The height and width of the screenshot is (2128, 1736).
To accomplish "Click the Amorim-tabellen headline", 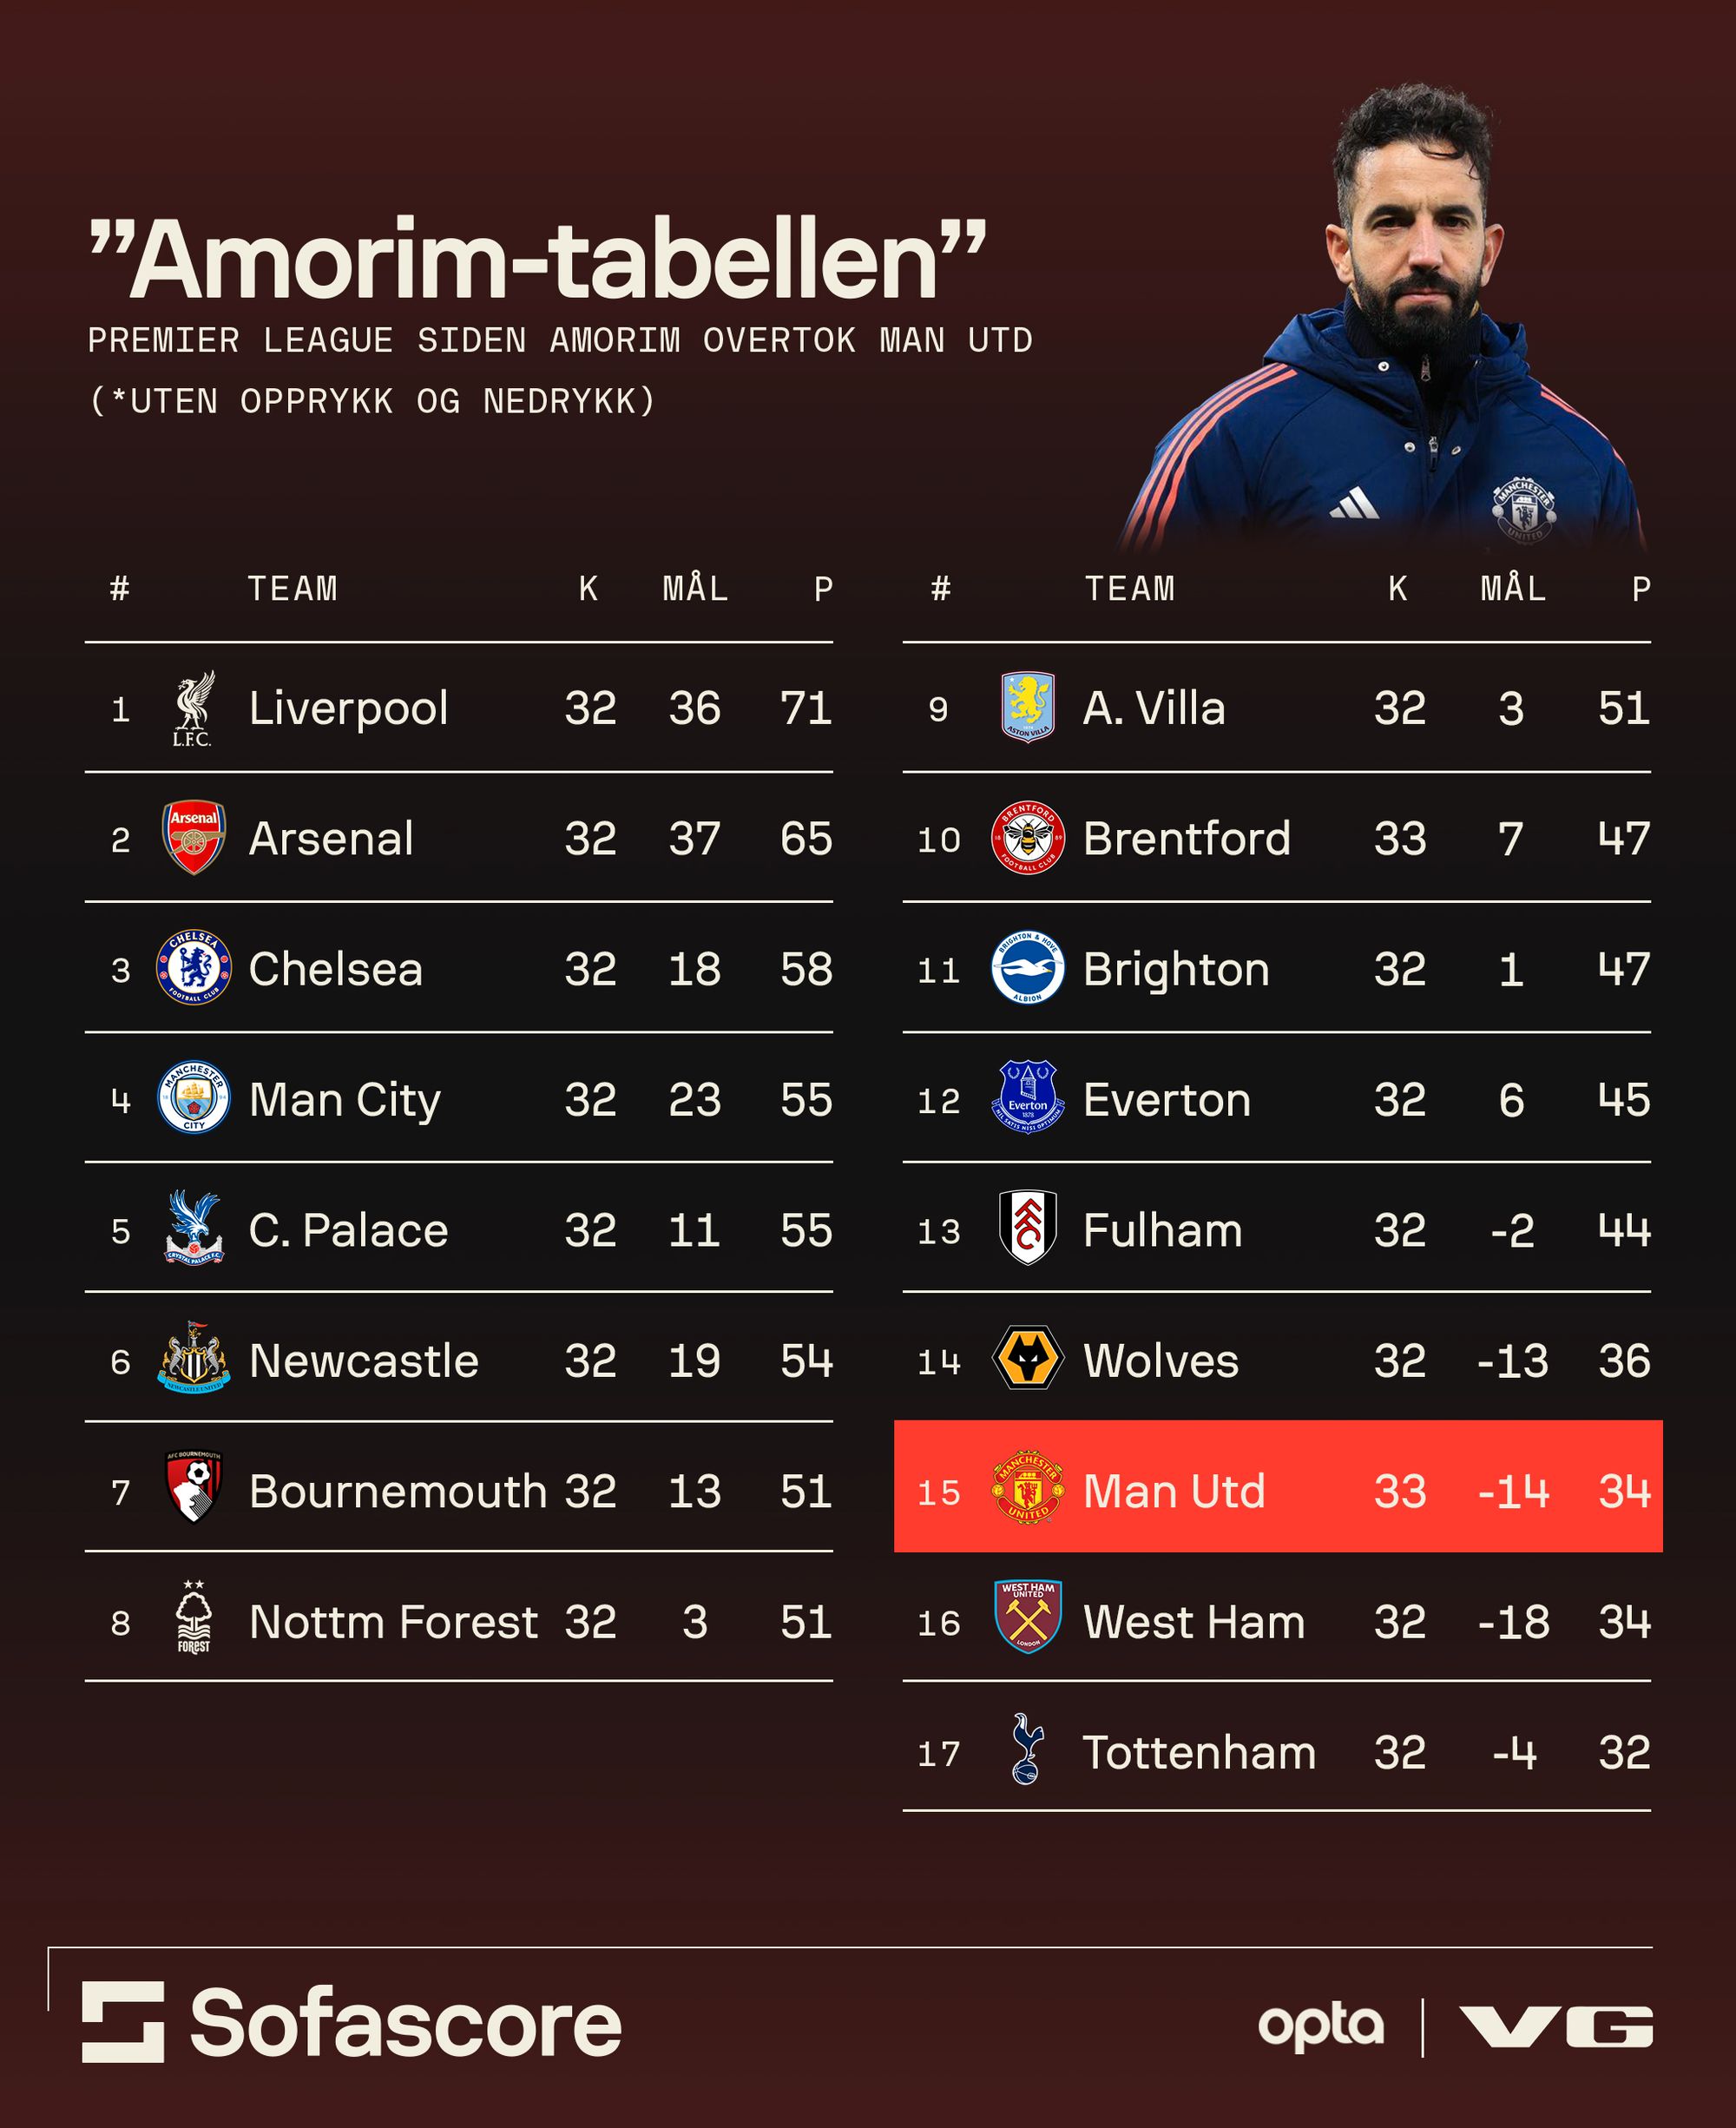I will coord(537,260).
